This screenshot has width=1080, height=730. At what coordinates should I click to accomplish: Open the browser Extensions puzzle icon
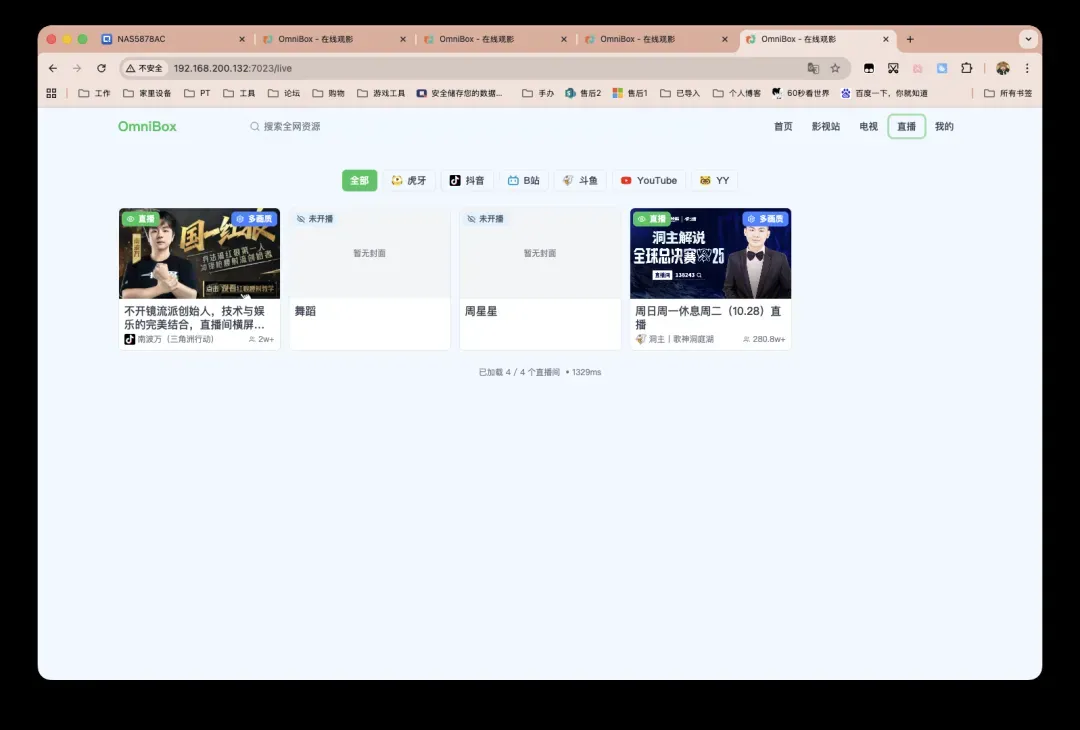click(x=966, y=68)
